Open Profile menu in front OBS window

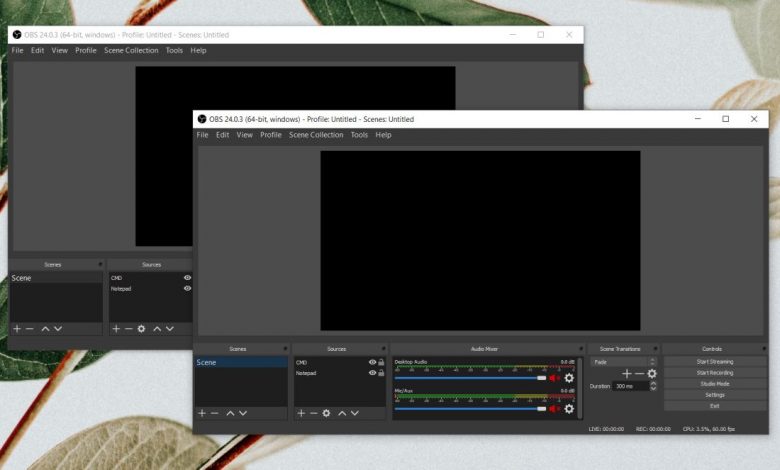click(x=271, y=135)
